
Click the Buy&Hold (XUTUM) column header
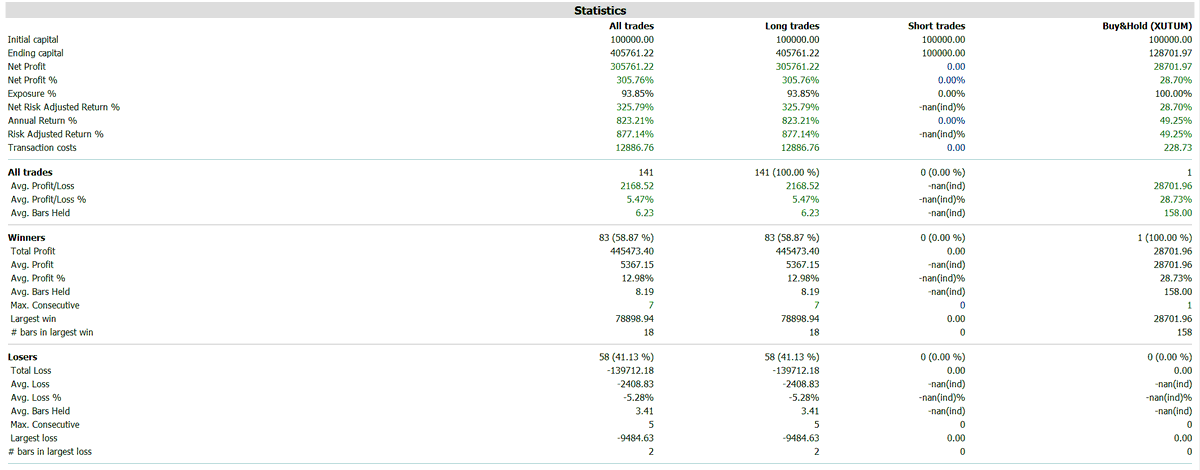[1147, 26]
